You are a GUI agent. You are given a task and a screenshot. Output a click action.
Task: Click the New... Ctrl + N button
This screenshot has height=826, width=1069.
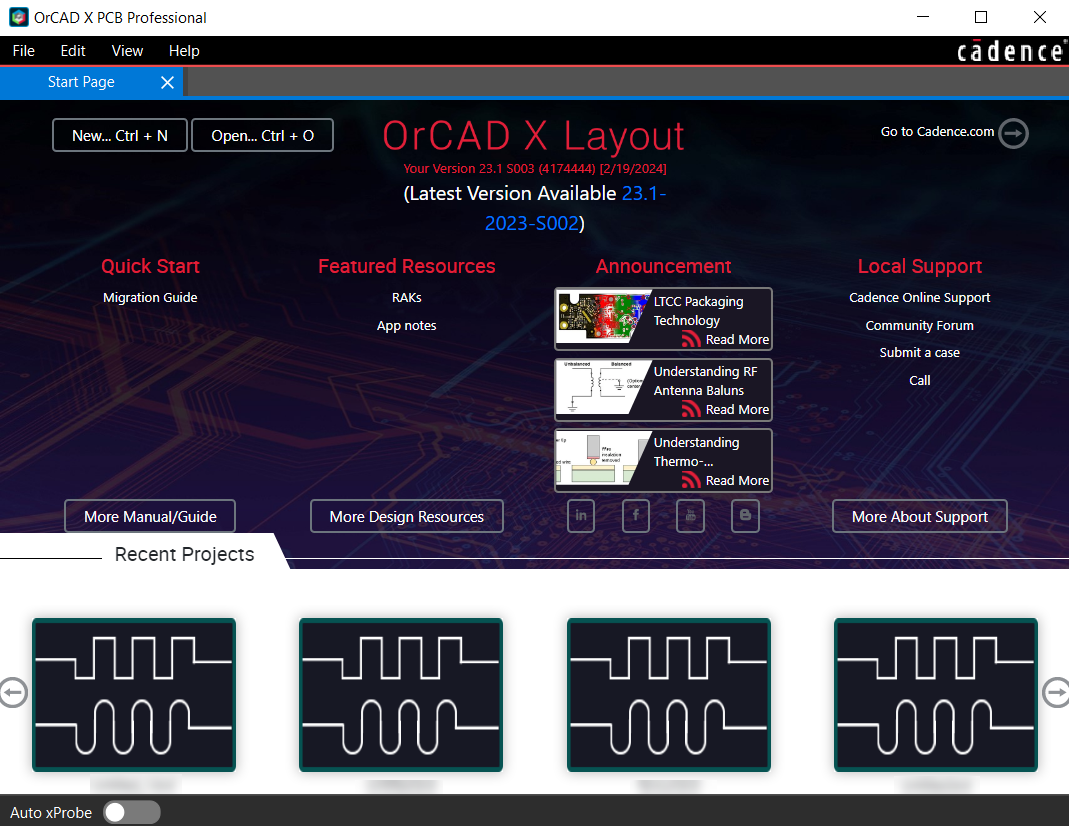[x=120, y=135]
